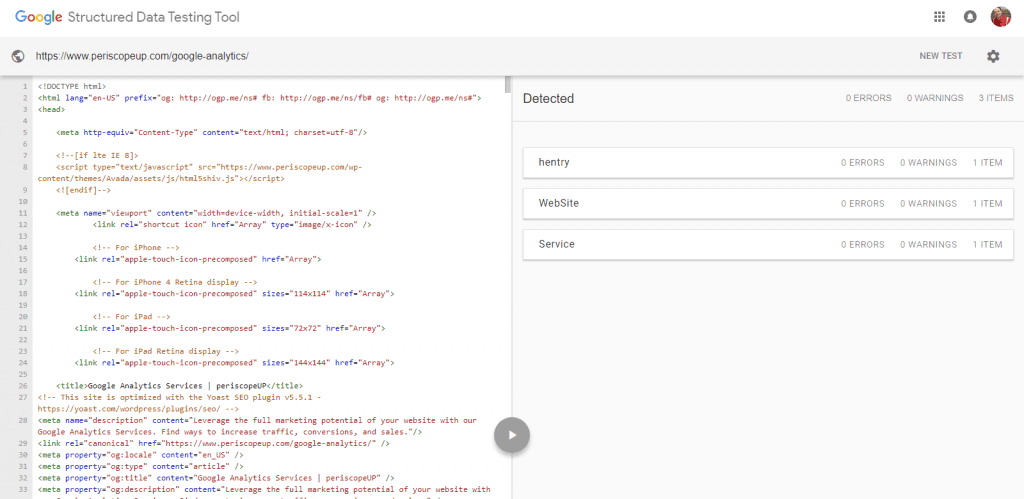Screen dimensions: 1024x499
Task: Click the canonical link code line
Action: [214, 443]
